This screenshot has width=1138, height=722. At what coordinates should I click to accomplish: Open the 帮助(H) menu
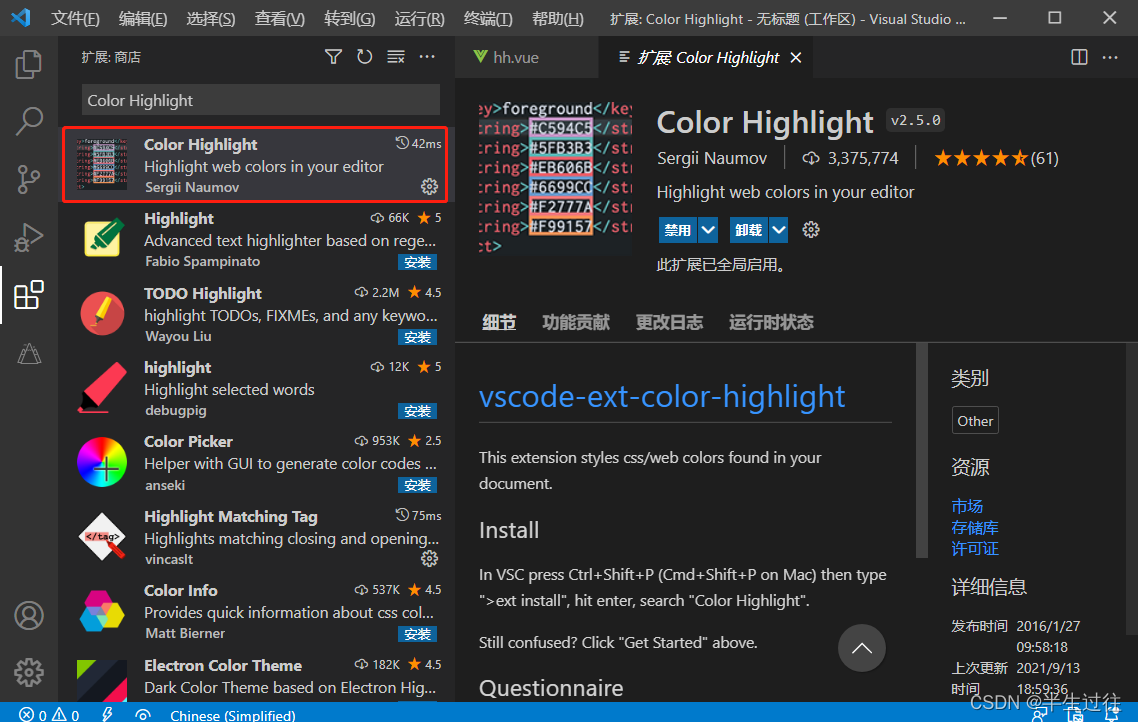pyautogui.click(x=557, y=19)
